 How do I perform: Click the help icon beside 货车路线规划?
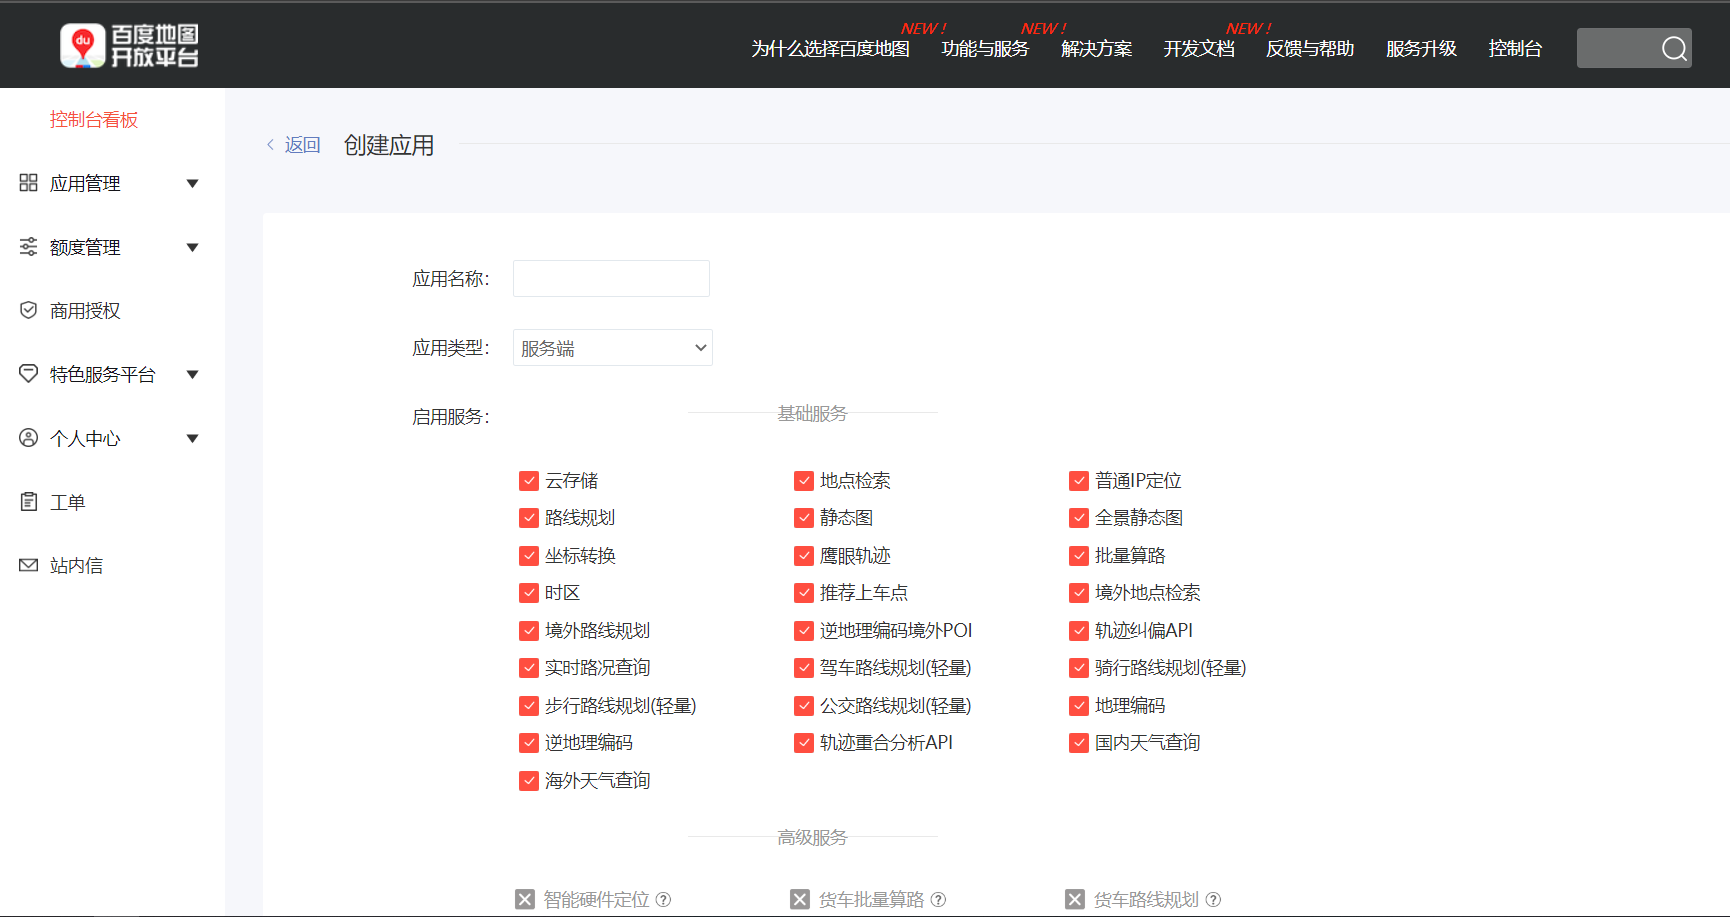point(1213,899)
